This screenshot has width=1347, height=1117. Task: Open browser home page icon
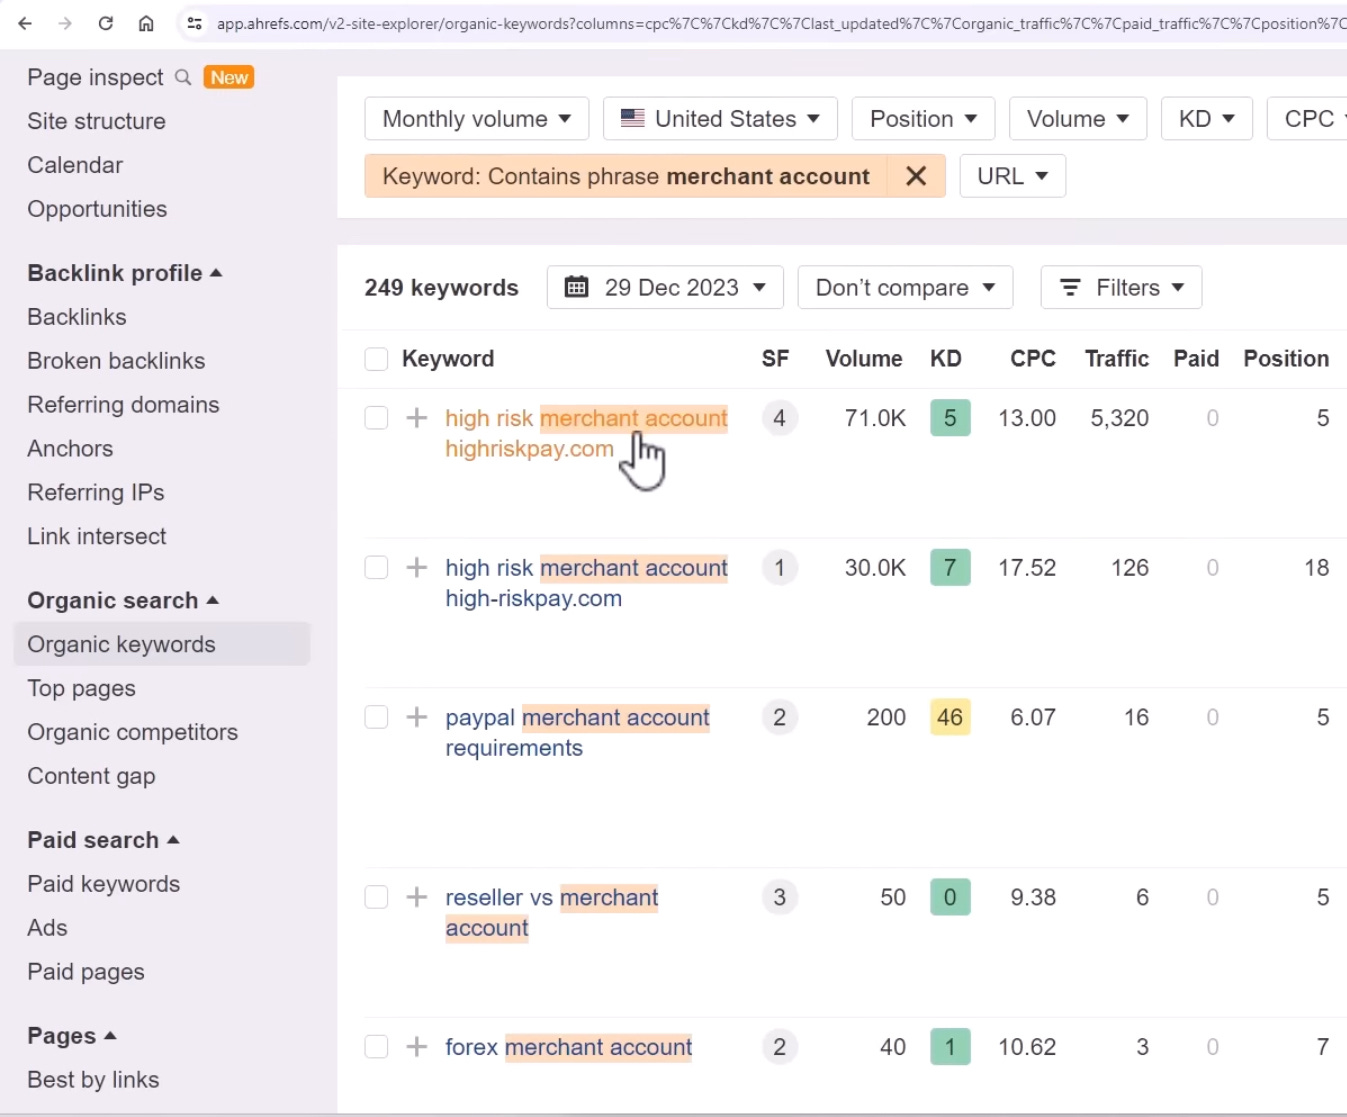146,23
